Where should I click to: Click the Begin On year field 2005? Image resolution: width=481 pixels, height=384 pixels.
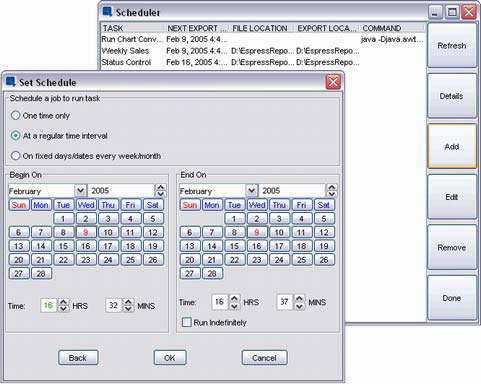point(121,191)
